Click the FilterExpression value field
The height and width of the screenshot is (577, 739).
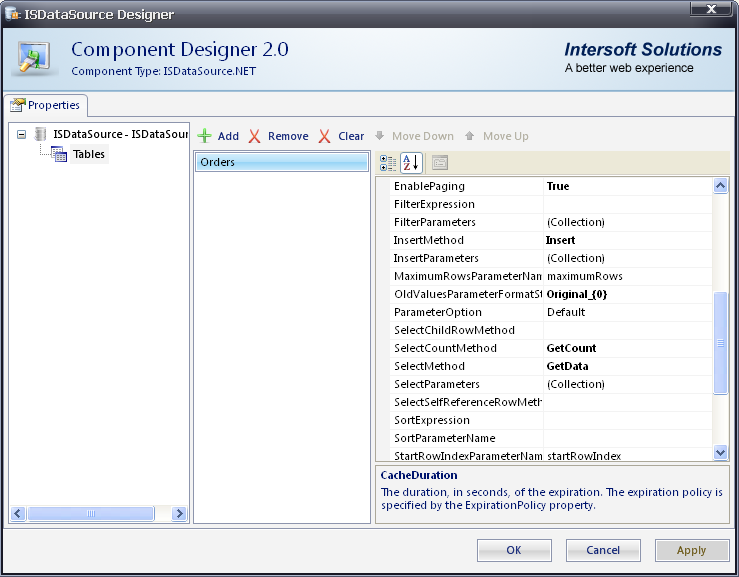(x=628, y=204)
